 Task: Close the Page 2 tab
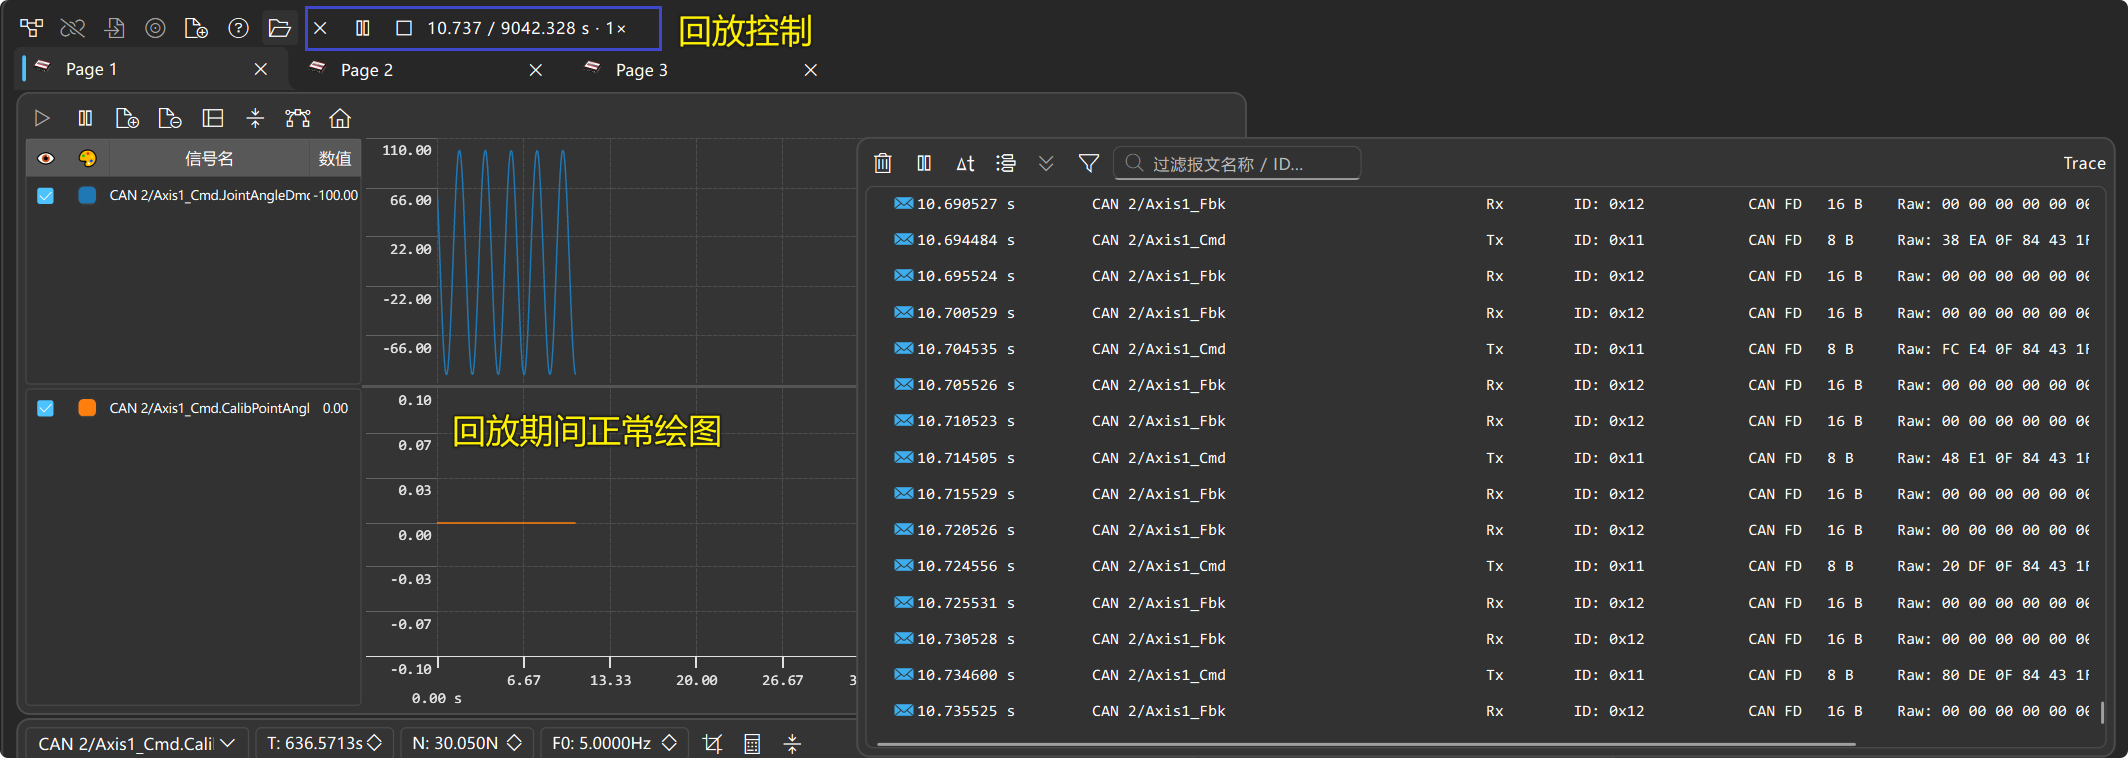(x=536, y=70)
